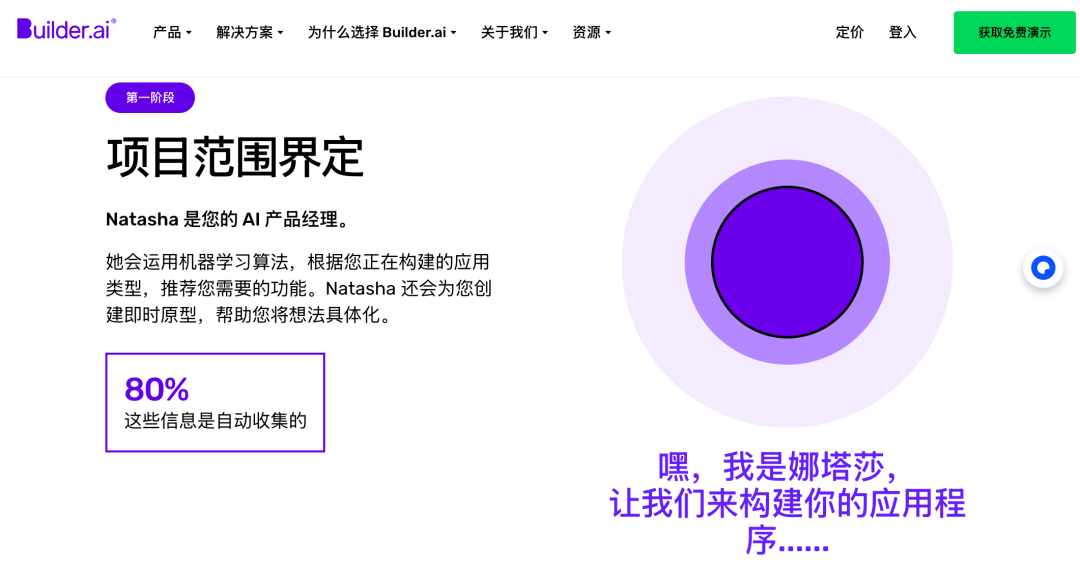Viewport: 1080px width, 570px height.
Task: Expand the 解决方案 dropdown menu
Action: (x=249, y=32)
